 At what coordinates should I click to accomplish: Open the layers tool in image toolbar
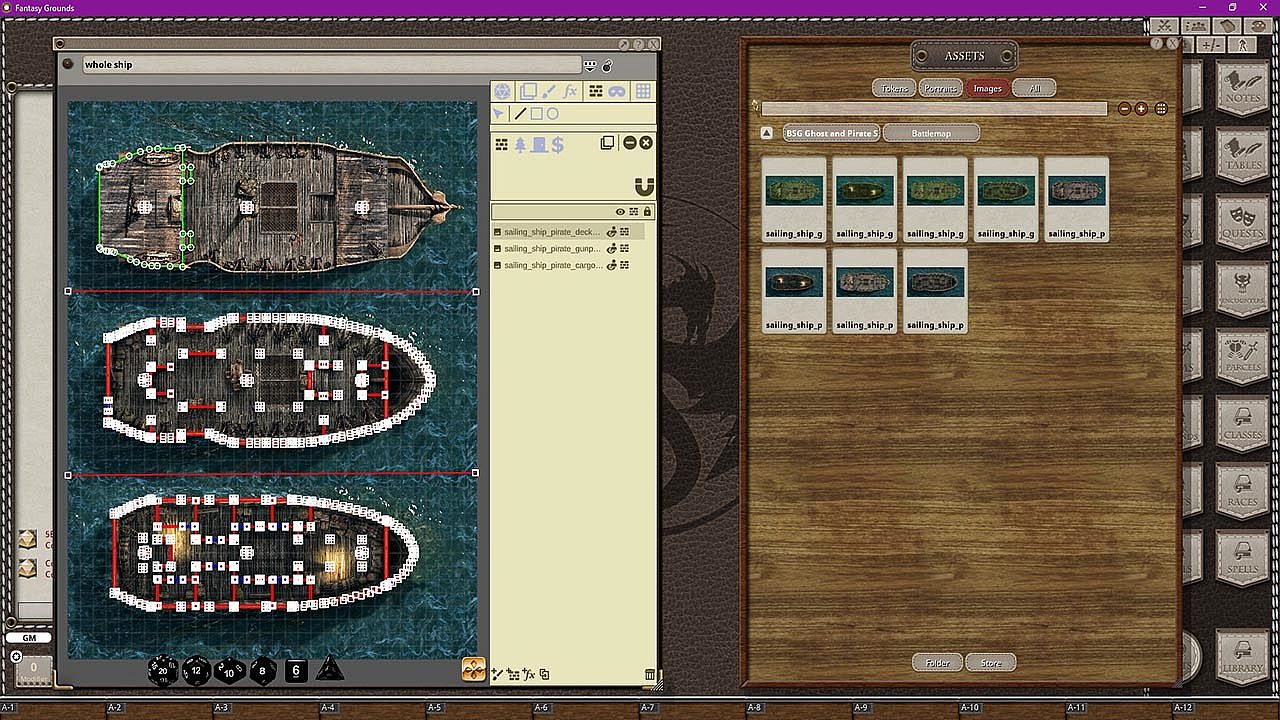[x=528, y=91]
